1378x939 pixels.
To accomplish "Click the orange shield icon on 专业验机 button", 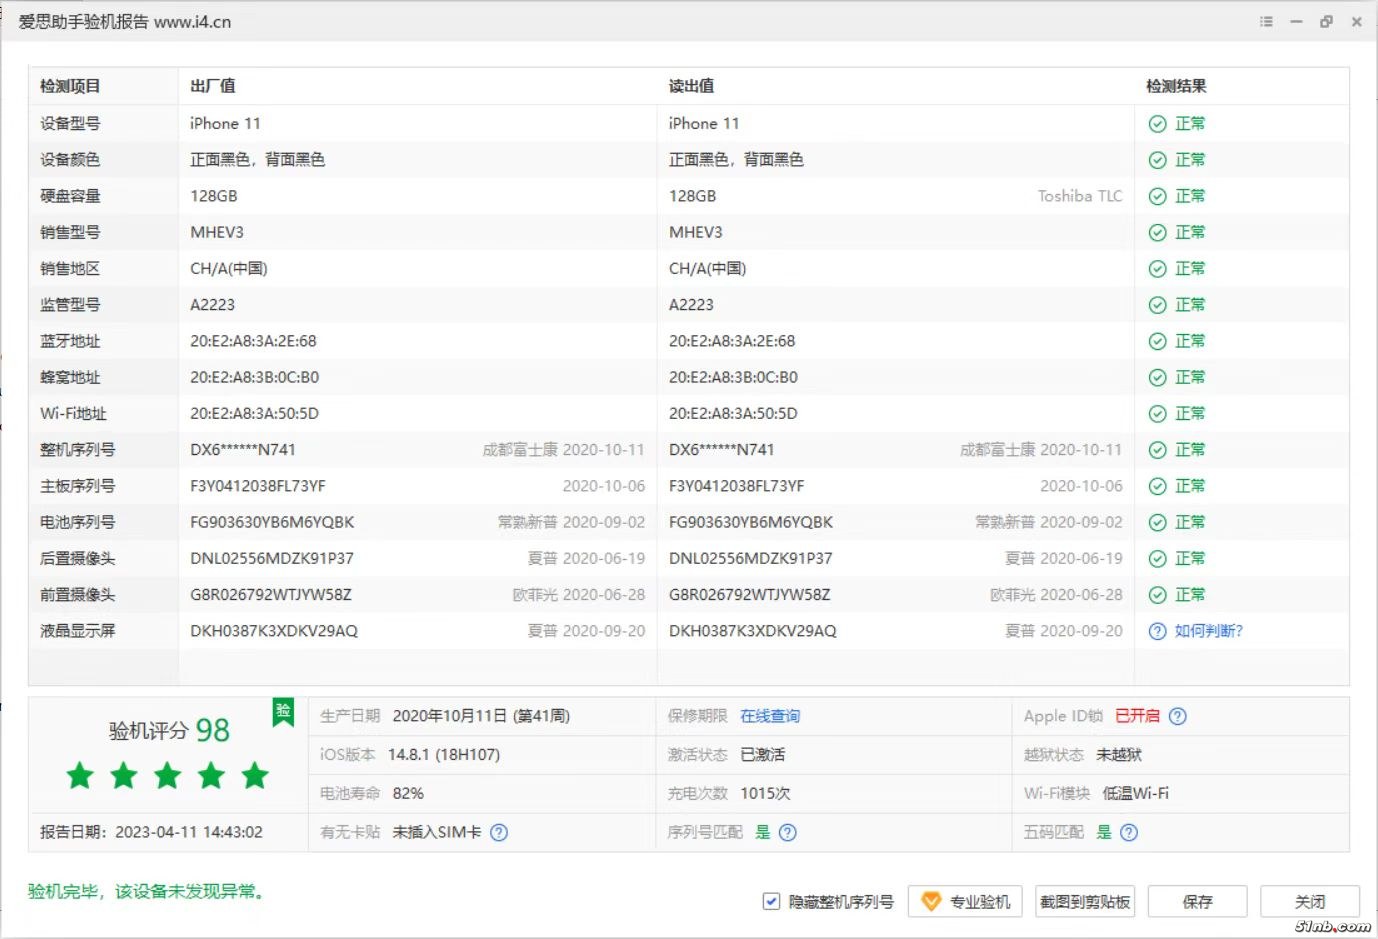I will [932, 901].
